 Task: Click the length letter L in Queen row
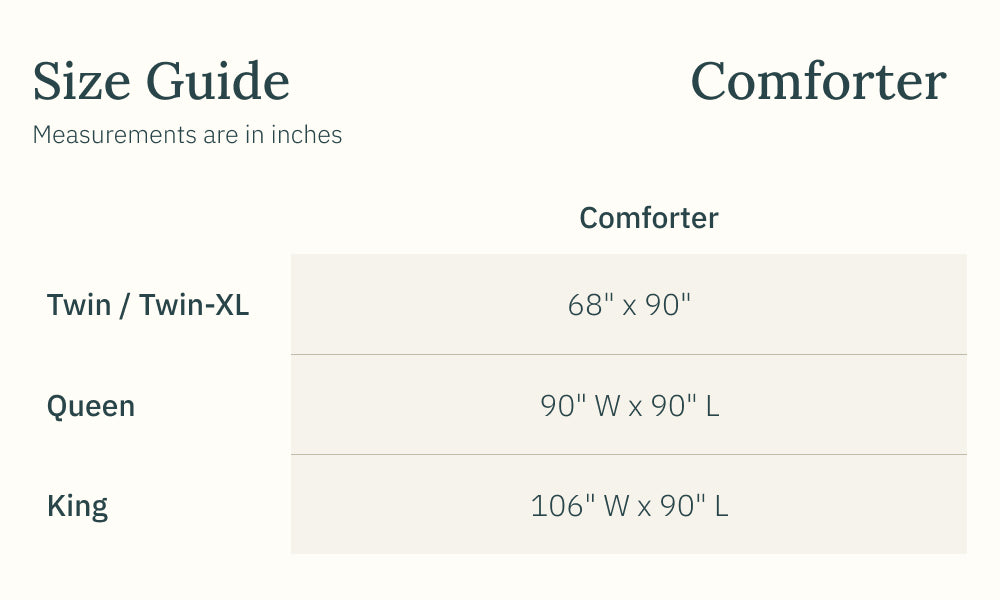coord(712,406)
